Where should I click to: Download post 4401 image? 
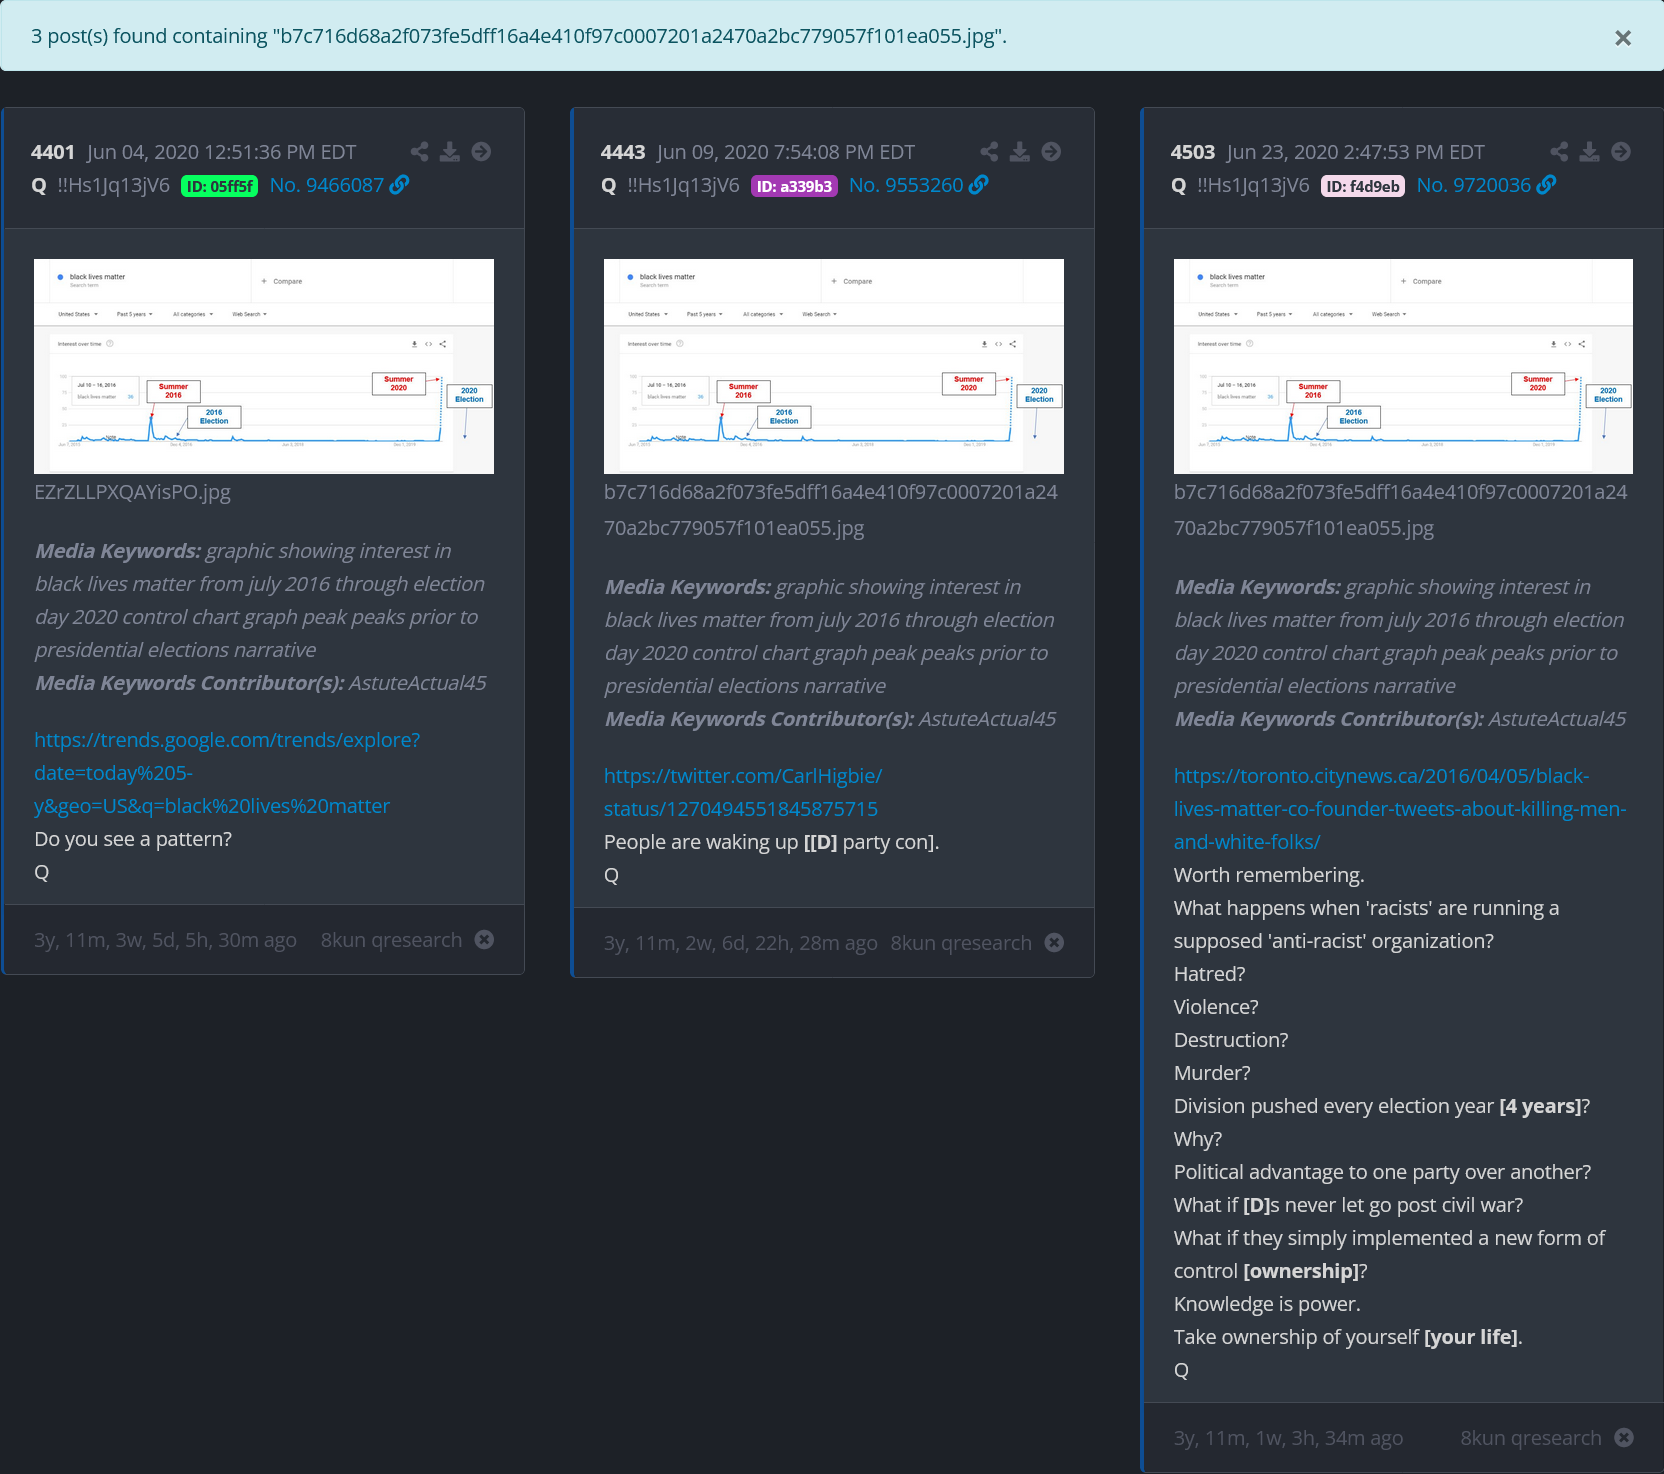pos(450,152)
